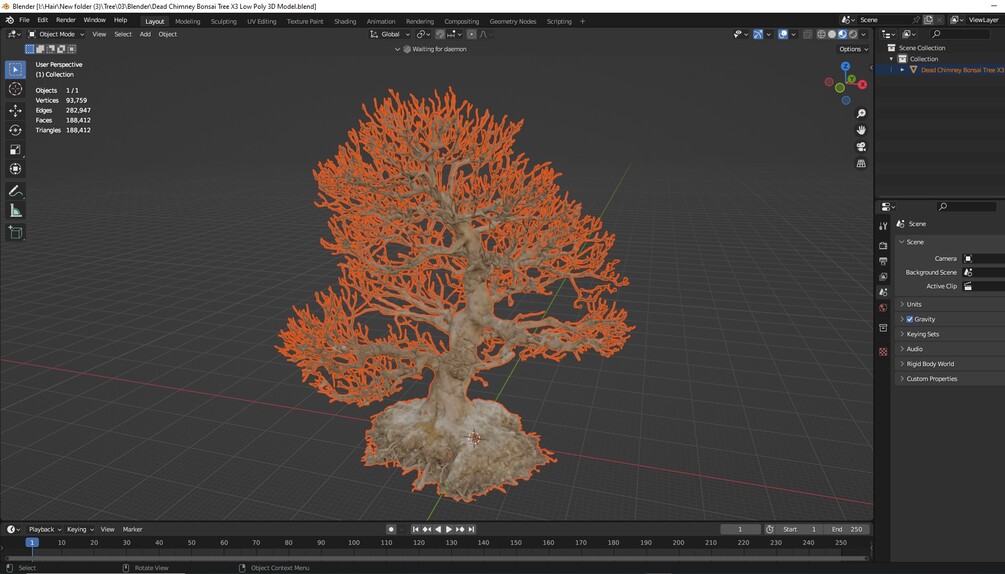Viewport: 1005px width, 574px height.
Task: Open the Edit menu
Action: coord(42,20)
